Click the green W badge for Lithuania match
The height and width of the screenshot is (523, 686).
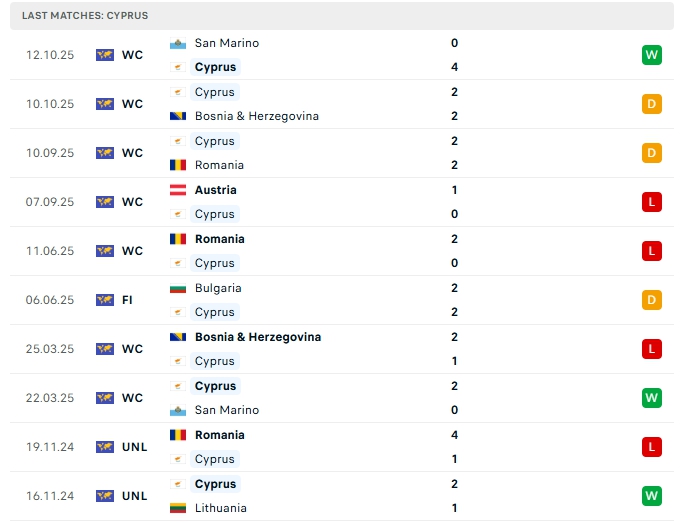(x=652, y=496)
